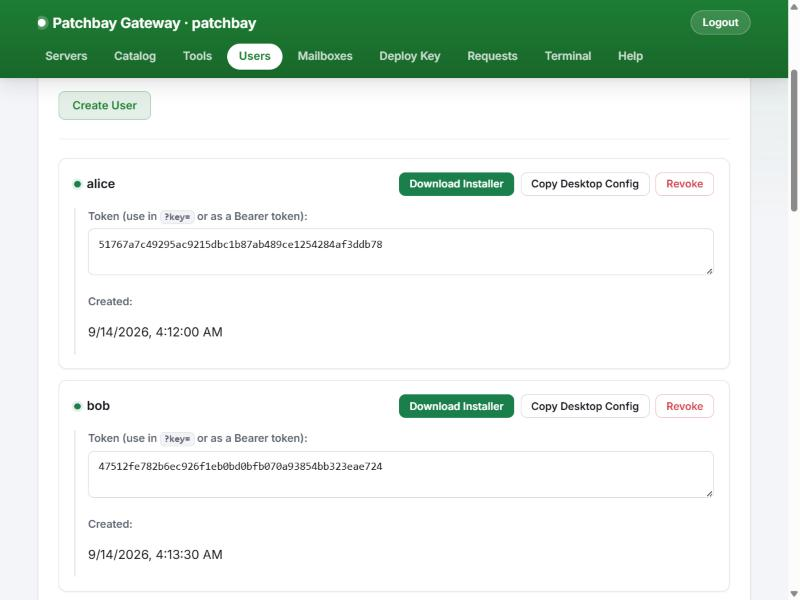Click bob's green status dot
This screenshot has height=600, width=800.
click(78, 407)
